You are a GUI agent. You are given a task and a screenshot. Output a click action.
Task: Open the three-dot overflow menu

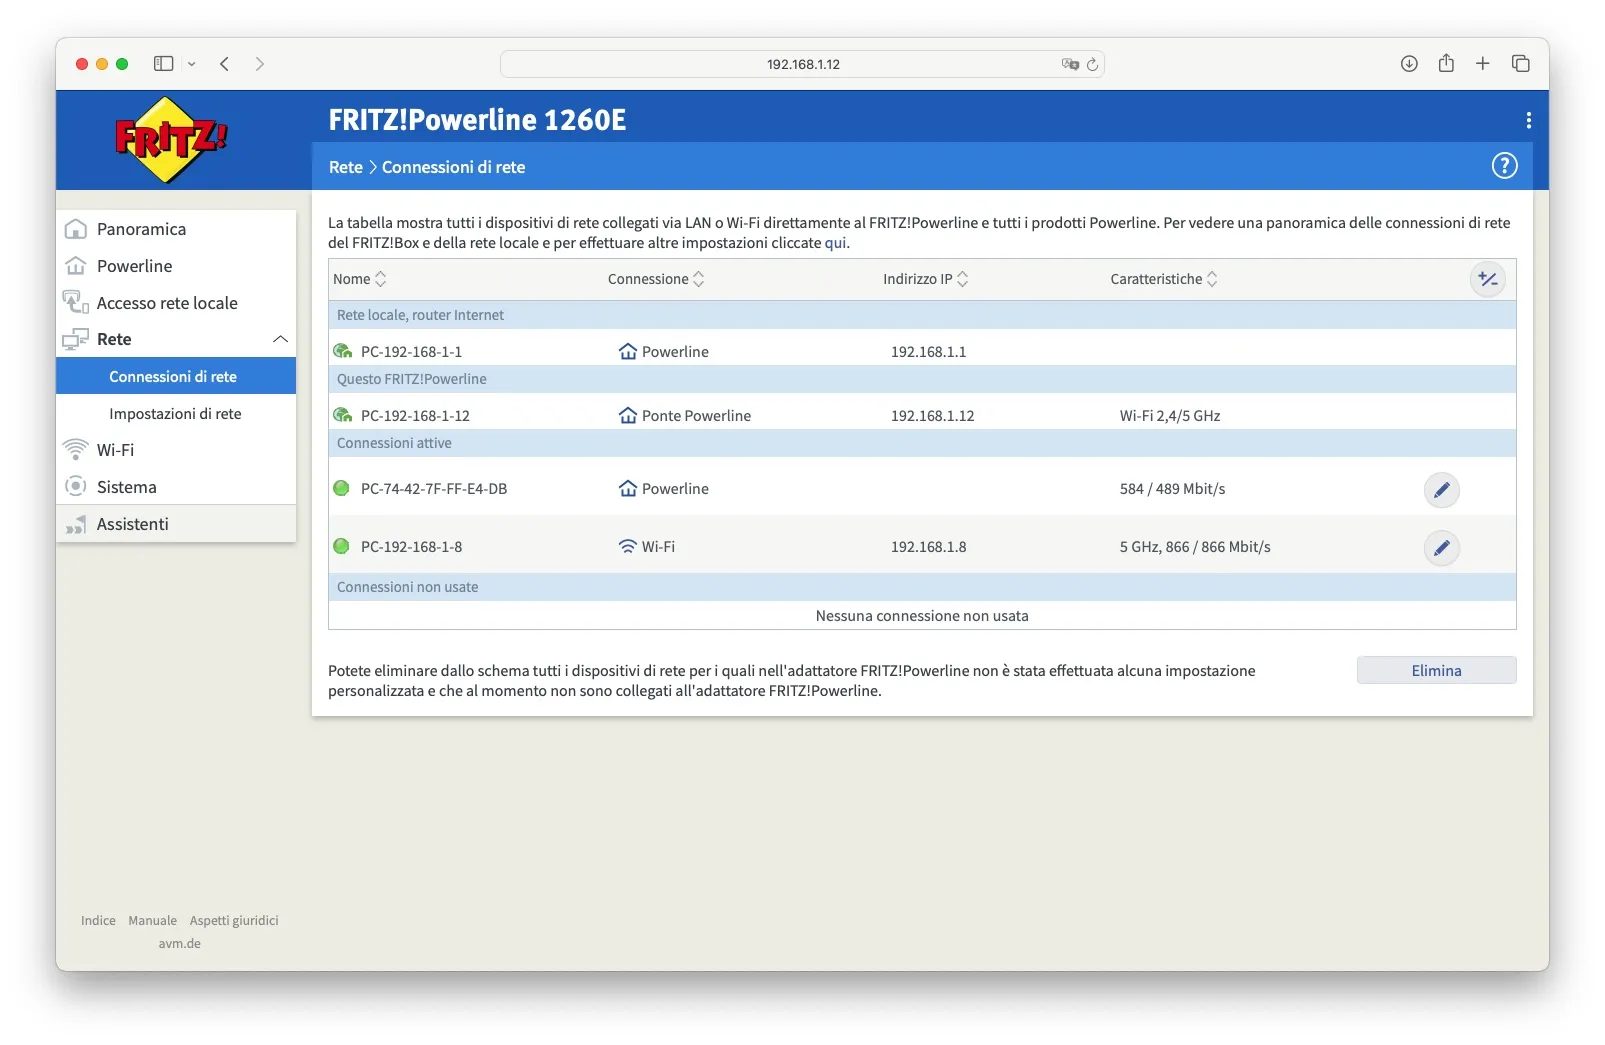(1528, 120)
